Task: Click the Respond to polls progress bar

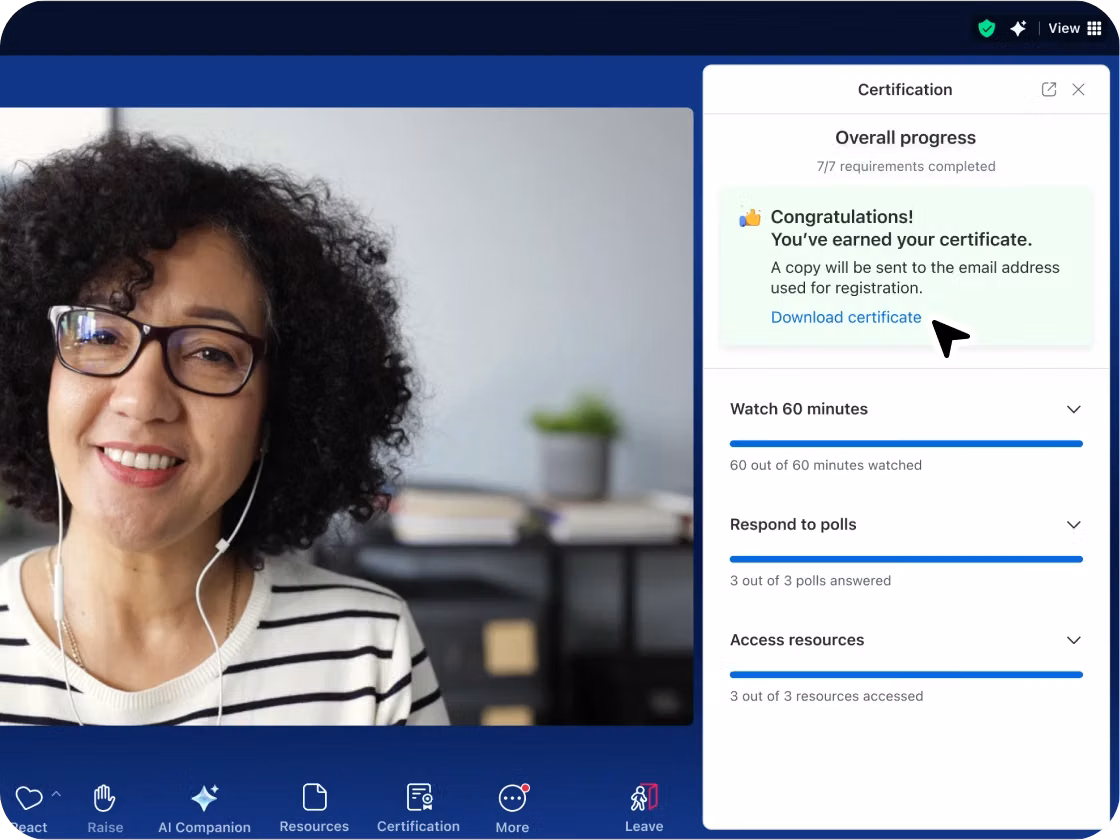Action: [x=906, y=559]
